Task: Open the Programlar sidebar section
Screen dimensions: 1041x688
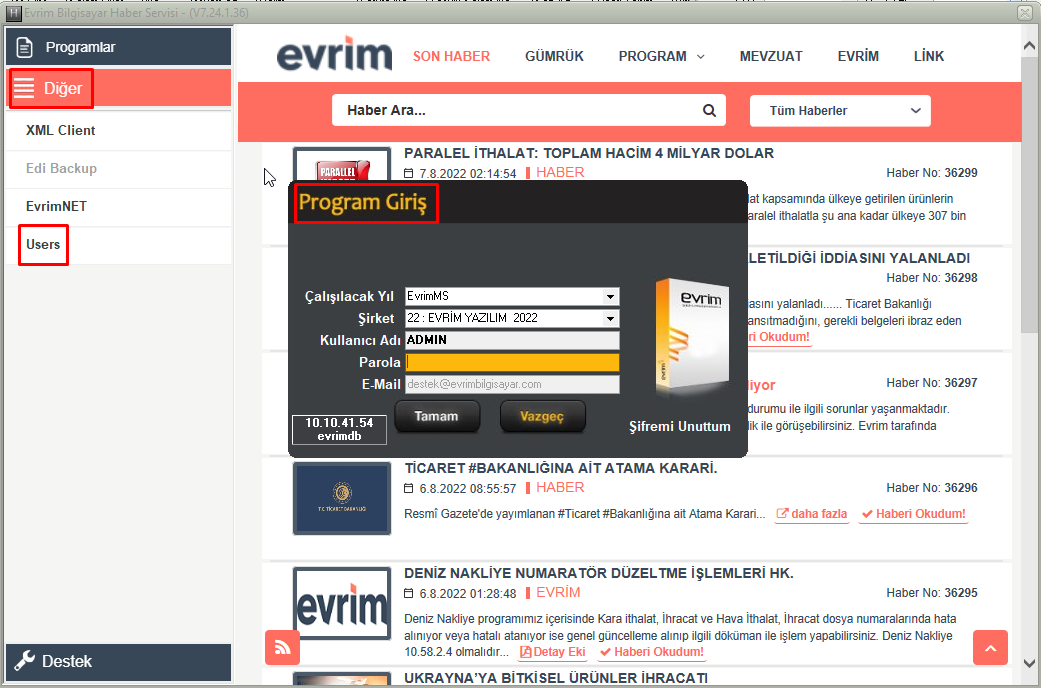Action: tap(118, 46)
